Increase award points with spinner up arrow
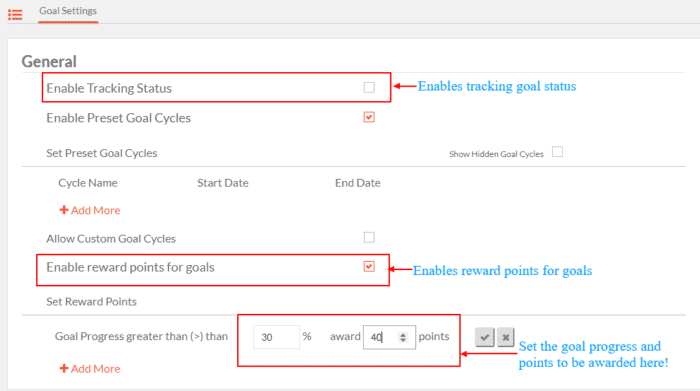This screenshot has width=700, height=391. [403, 334]
